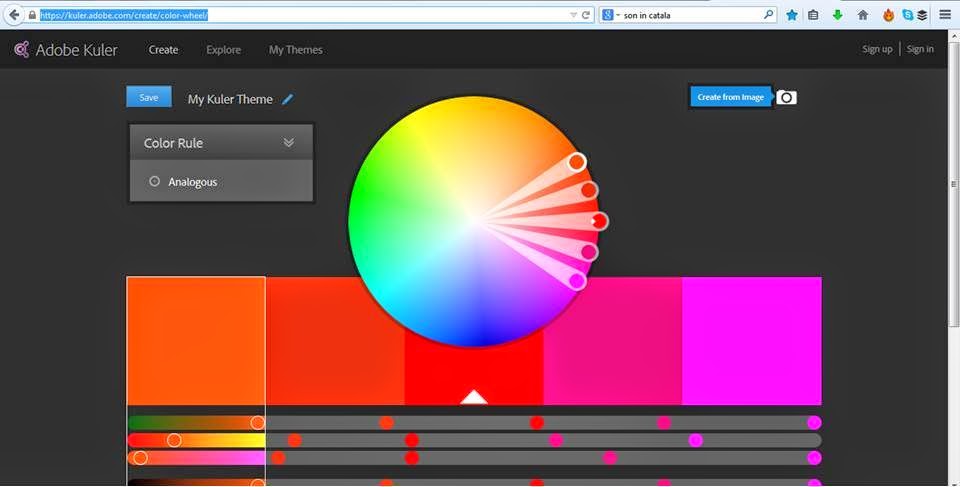960x487 pixels.
Task: Click the browser home icon
Action: [x=863, y=15]
